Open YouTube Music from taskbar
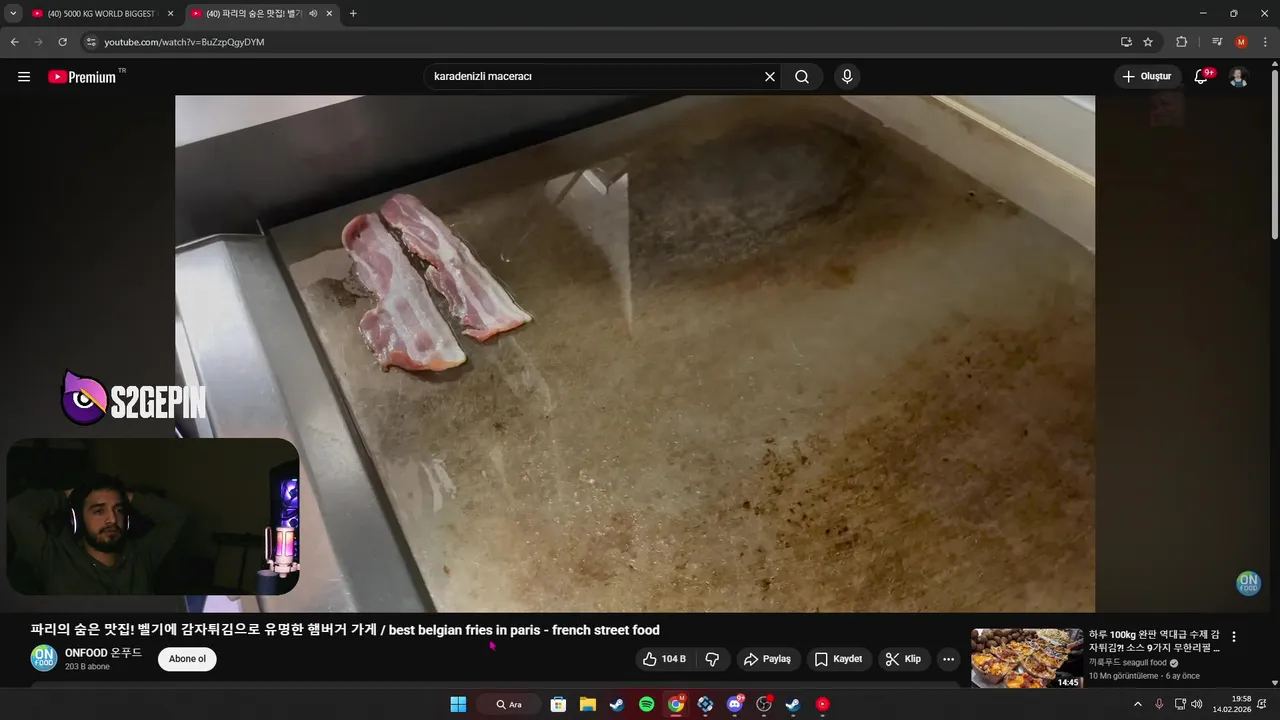This screenshot has height=720, width=1280. click(822, 704)
